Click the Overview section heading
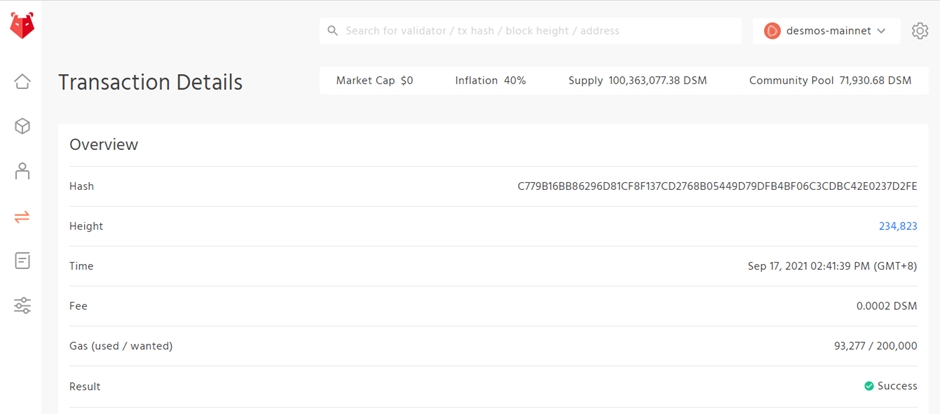940x414 pixels. click(104, 144)
